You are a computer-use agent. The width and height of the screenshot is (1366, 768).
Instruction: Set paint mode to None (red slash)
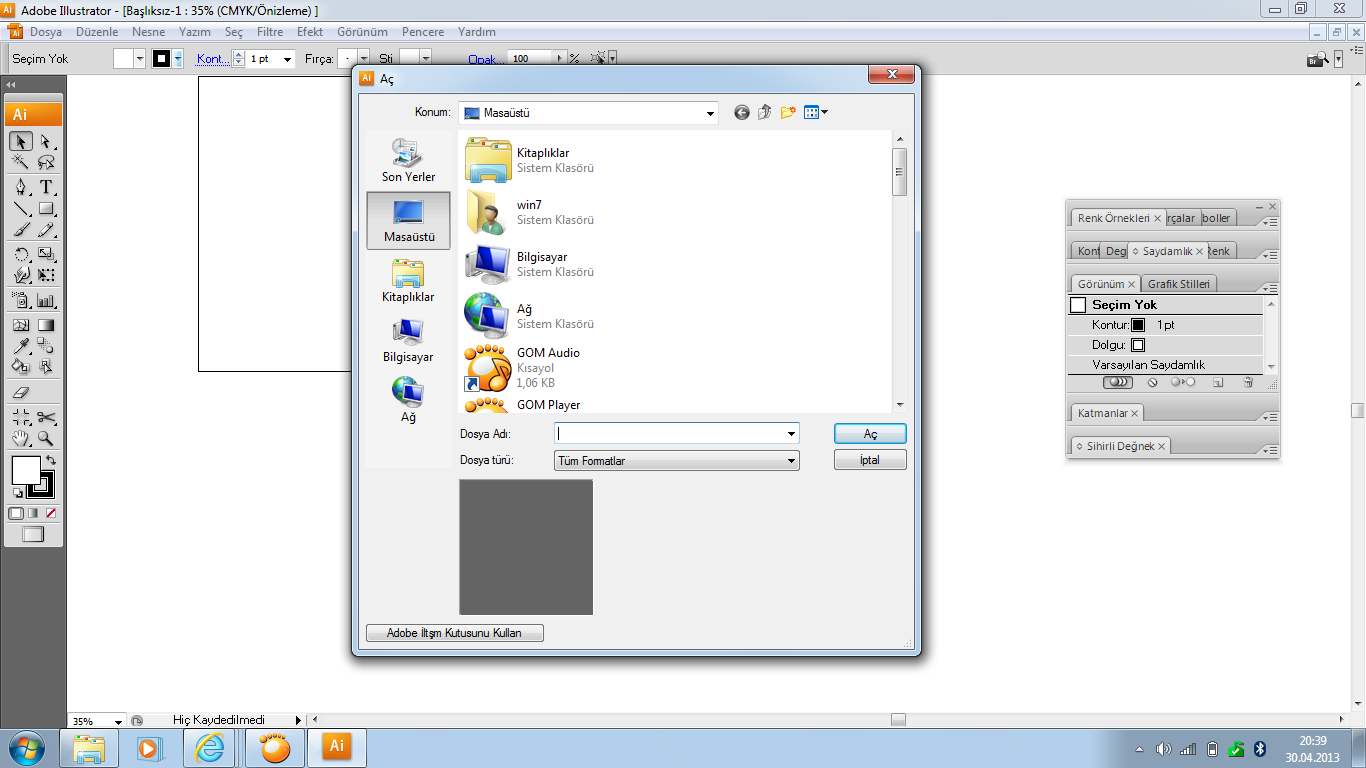coord(51,513)
